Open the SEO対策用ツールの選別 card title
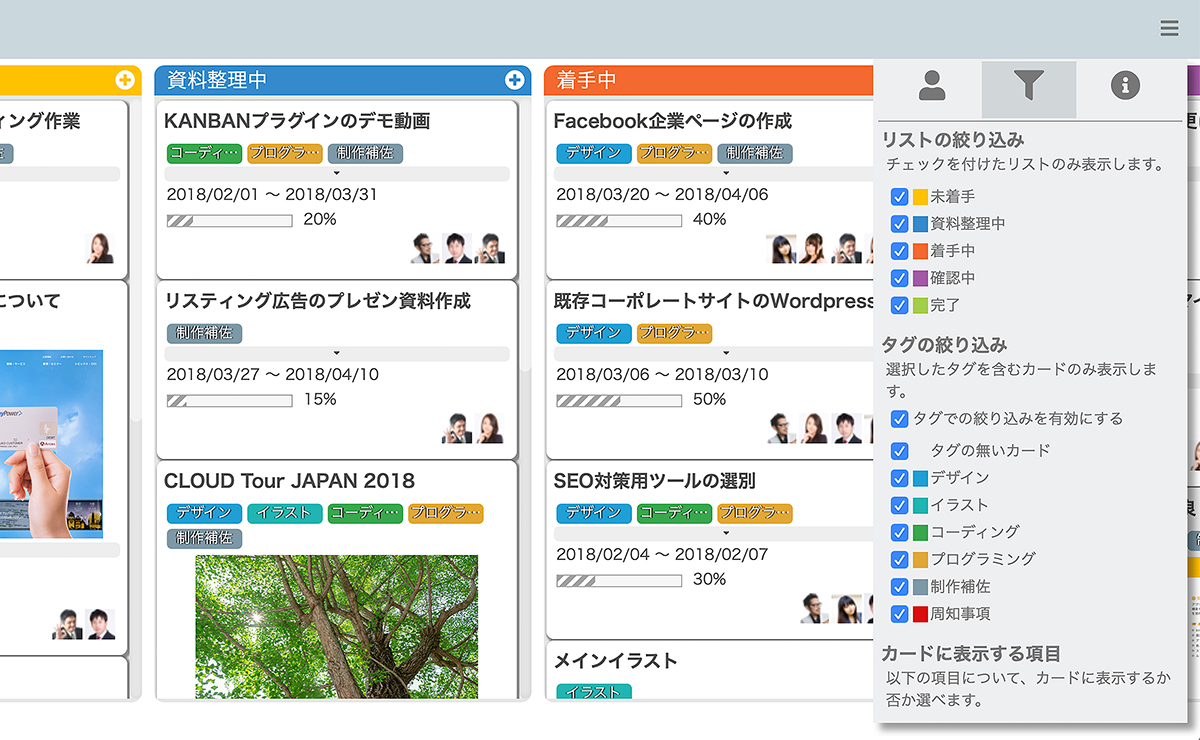Viewport: 1200px width, 740px height. 655,481
